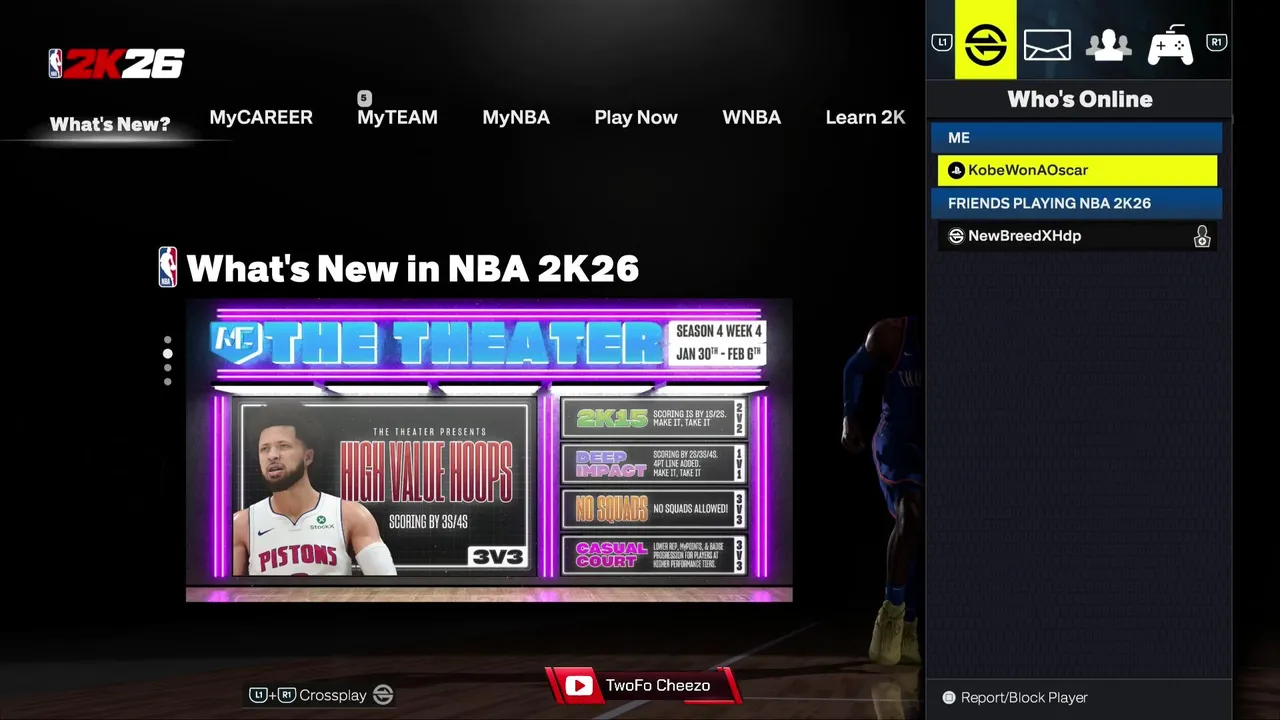The width and height of the screenshot is (1280, 720).
Task: Click the status icon on NewBreedXHdp row
Action: tap(1202, 237)
